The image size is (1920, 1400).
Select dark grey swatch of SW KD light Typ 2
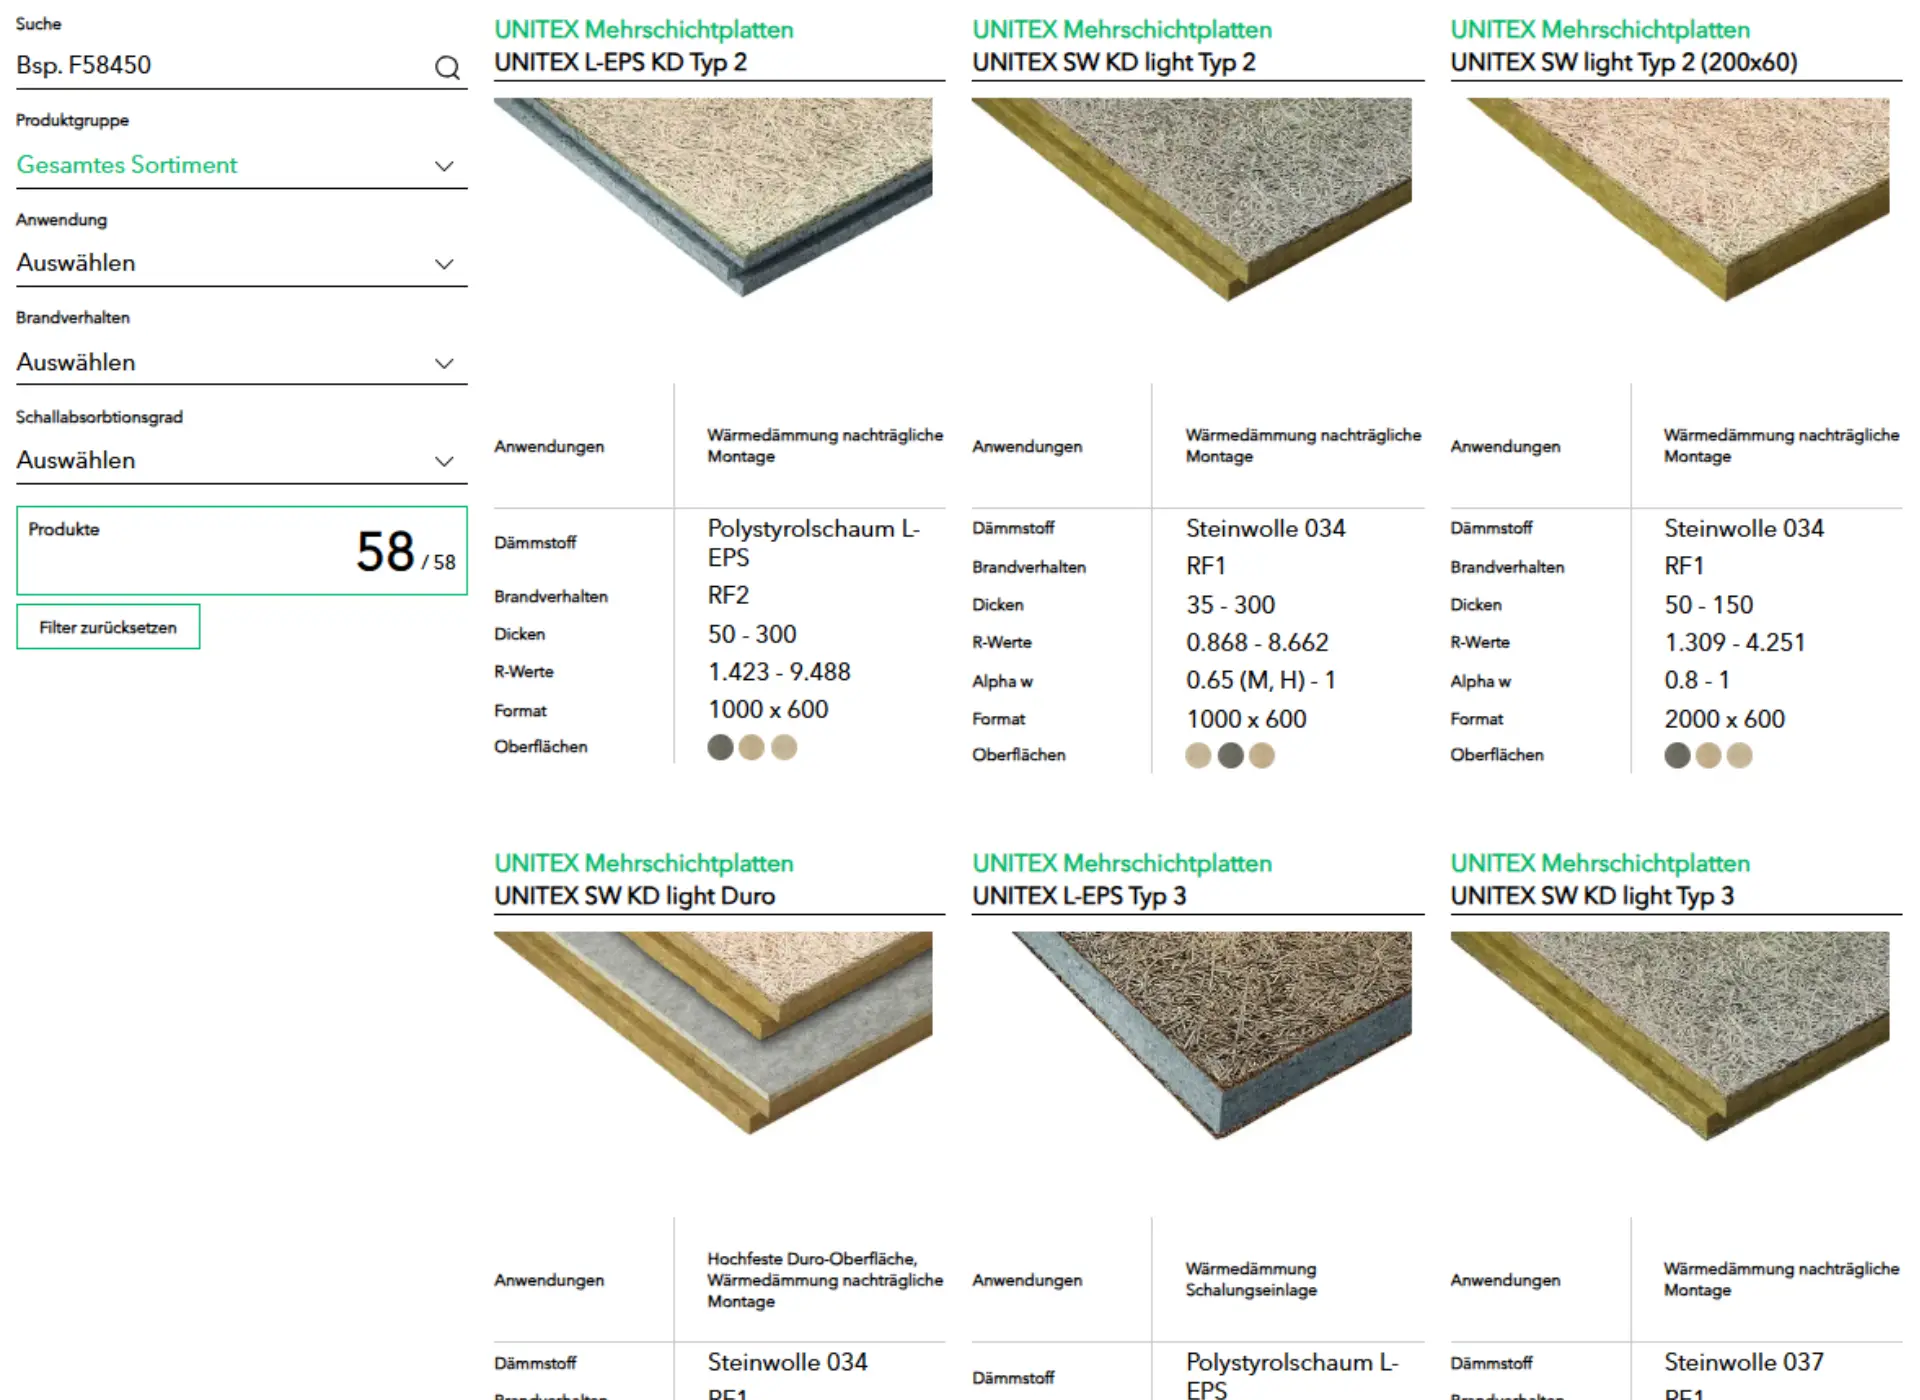[x=1230, y=755]
